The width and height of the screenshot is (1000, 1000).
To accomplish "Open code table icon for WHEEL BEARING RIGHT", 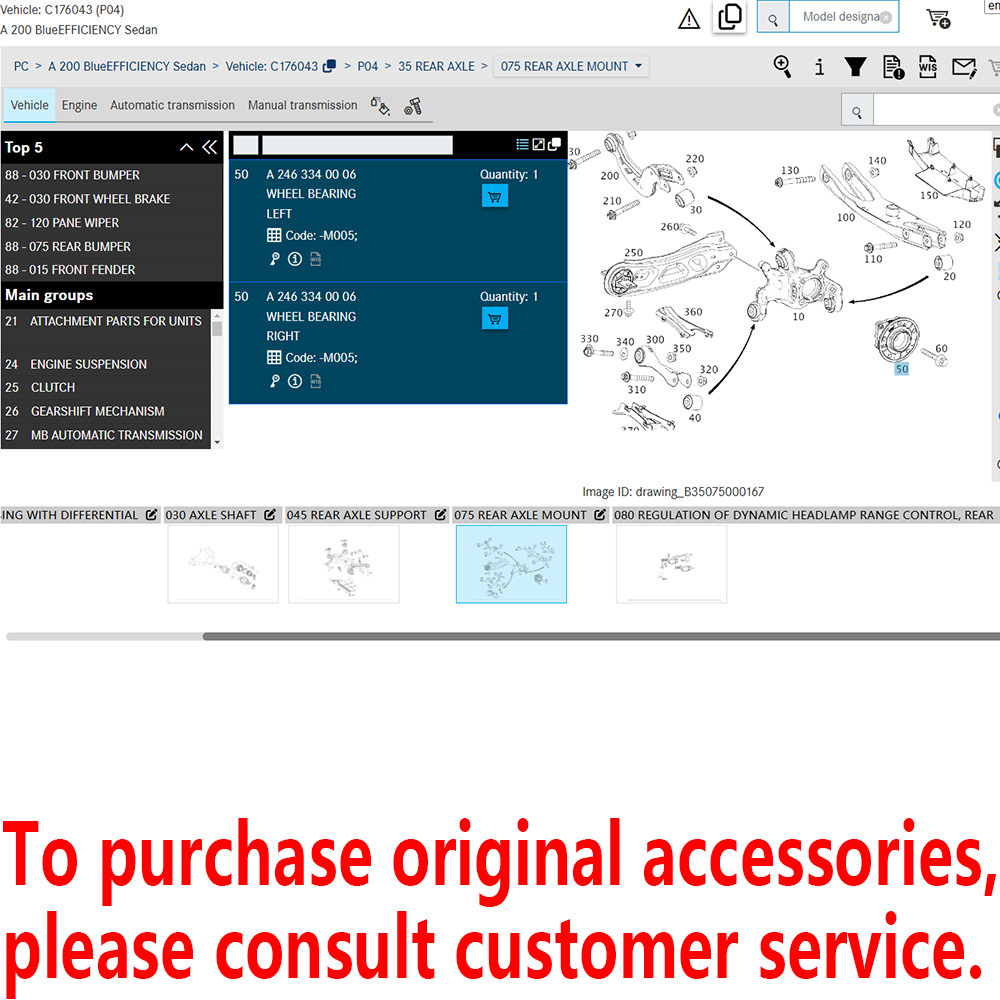I will 274,358.
